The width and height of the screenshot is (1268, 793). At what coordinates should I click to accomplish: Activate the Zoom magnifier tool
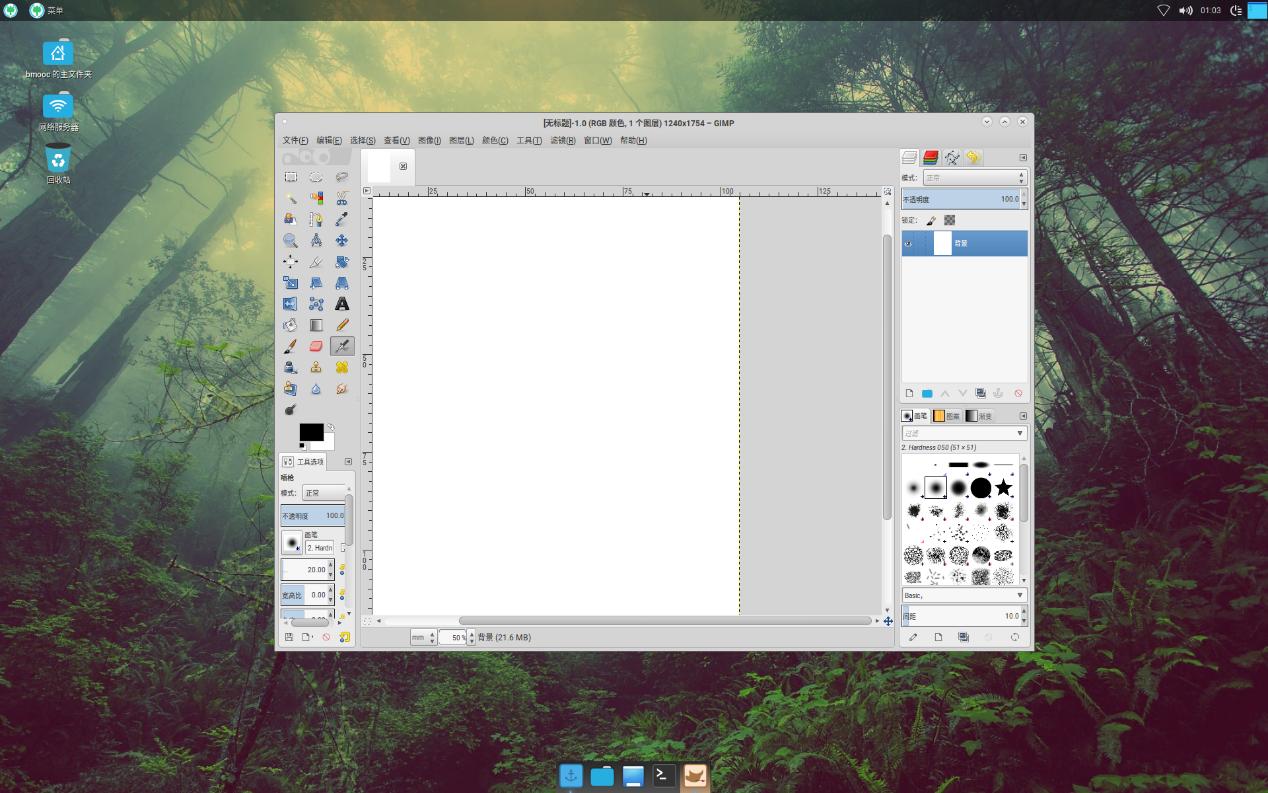tap(290, 241)
